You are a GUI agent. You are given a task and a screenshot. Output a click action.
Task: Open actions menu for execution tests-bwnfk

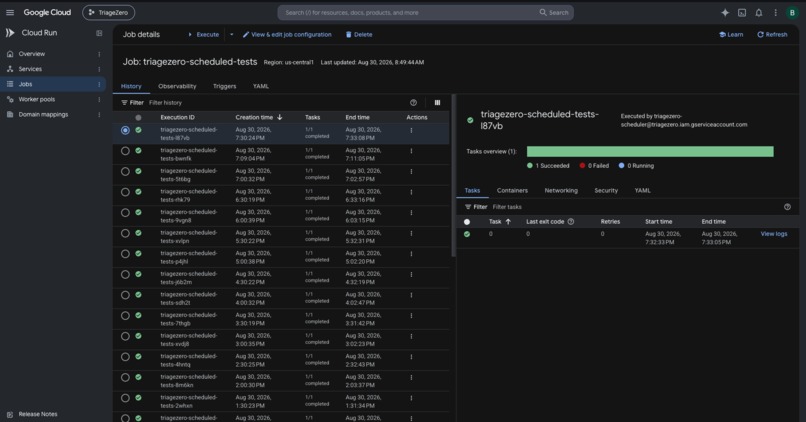pos(411,151)
